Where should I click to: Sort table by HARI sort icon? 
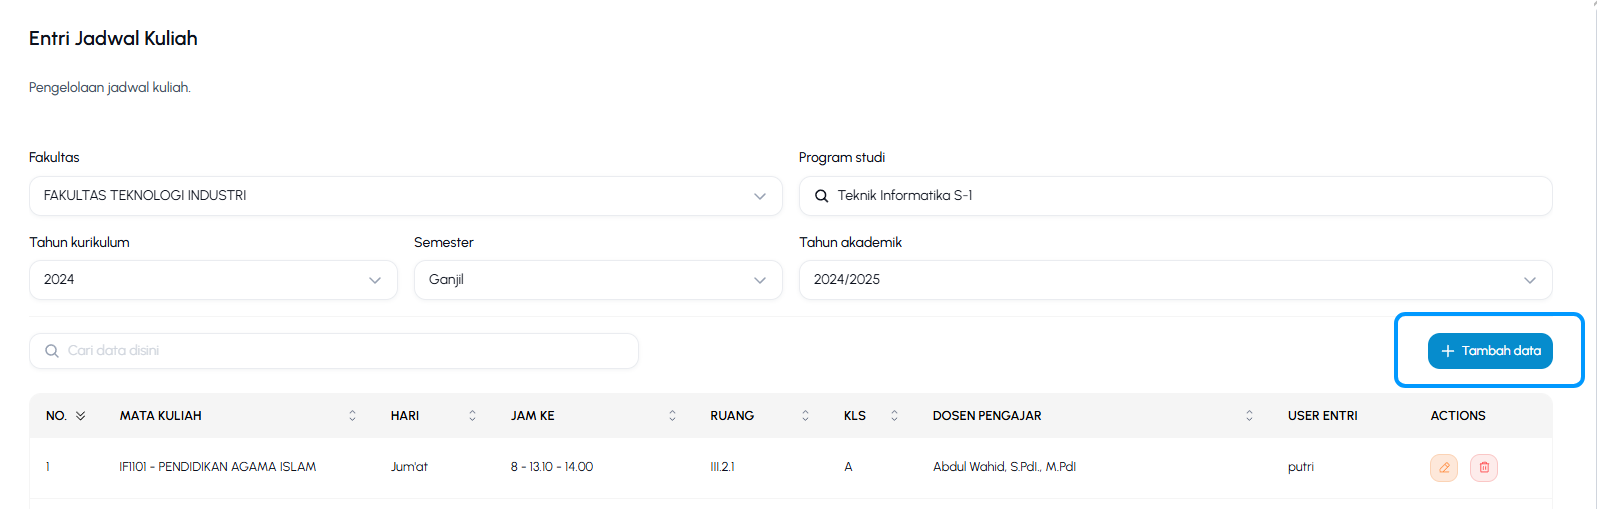pos(472,416)
